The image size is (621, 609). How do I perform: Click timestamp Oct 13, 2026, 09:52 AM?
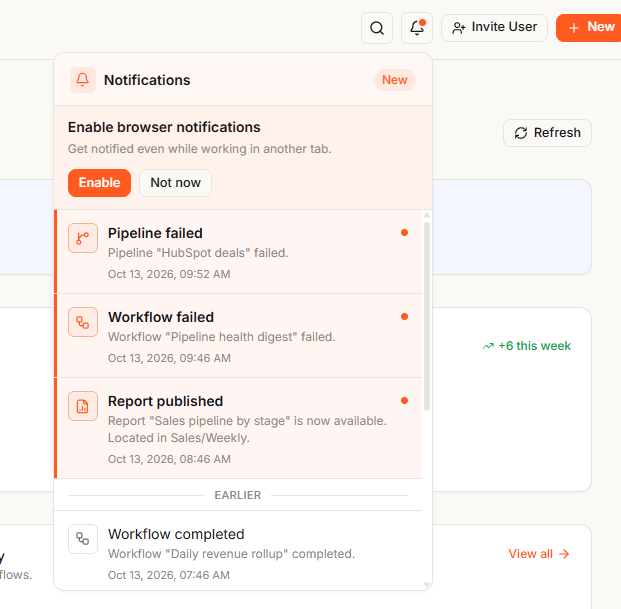tap(169, 274)
